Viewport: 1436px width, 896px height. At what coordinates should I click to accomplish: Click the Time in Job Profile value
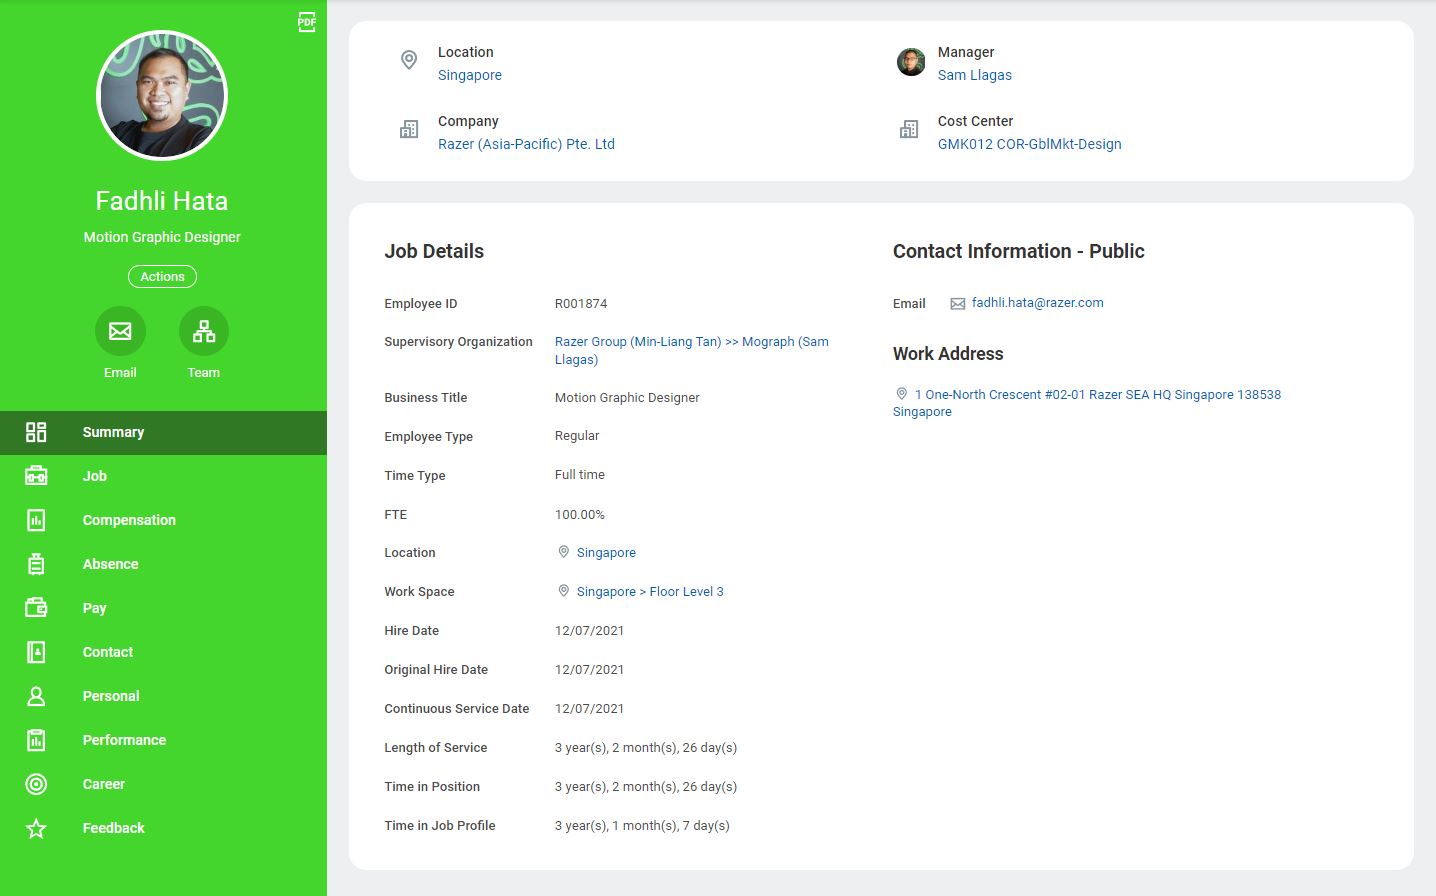(642, 826)
